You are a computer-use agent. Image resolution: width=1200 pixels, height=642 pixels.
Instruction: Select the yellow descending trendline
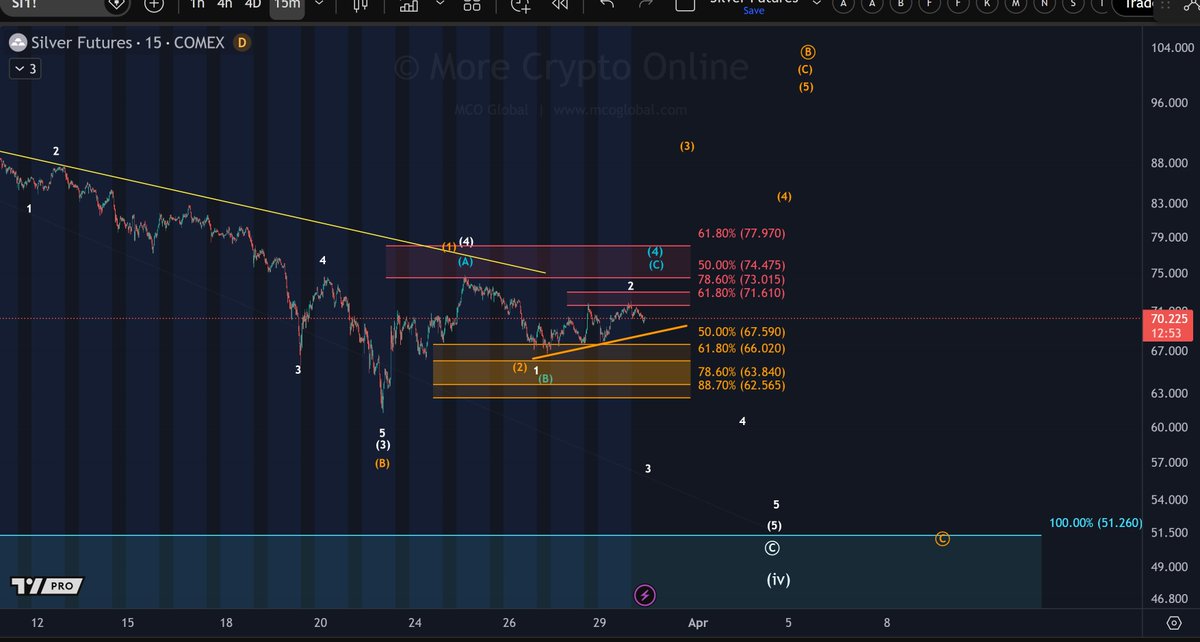272,213
